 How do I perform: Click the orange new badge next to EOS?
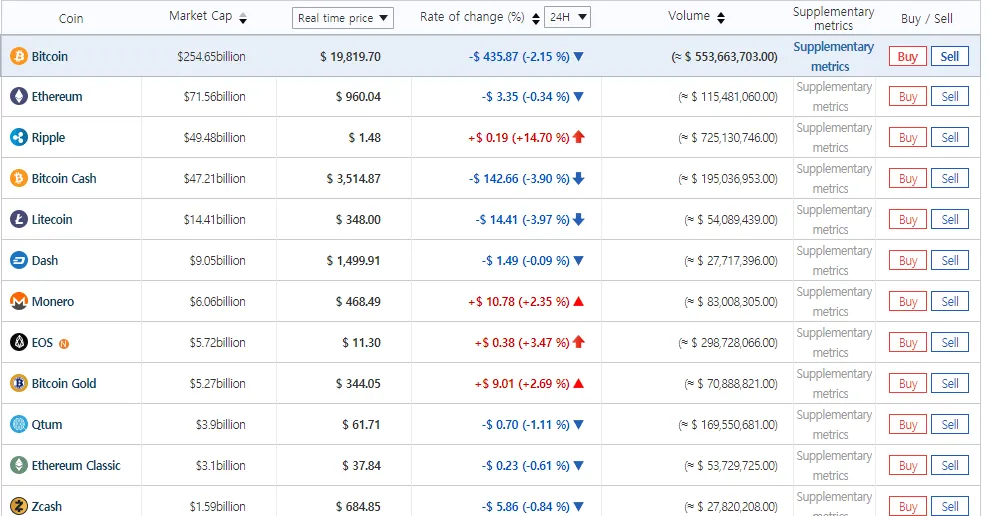point(64,344)
